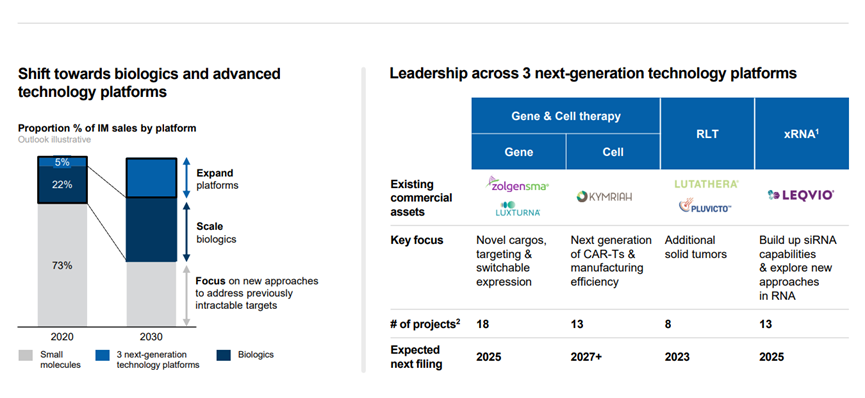Screen dimensions: 865x398
Task: Click the 73% segment of 2020 bar
Action: 62,265
